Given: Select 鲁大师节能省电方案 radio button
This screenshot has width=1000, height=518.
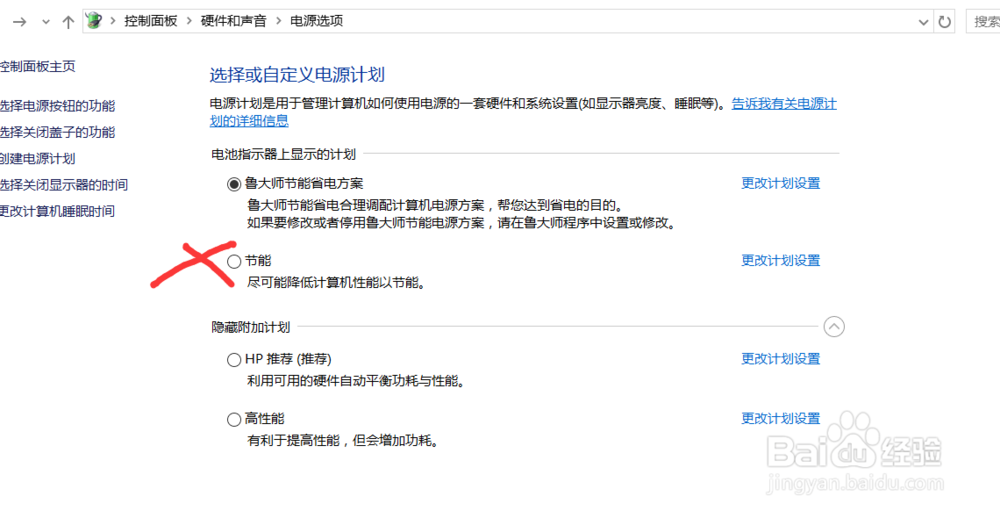Looking at the screenshot, I should tap(234, 184).
